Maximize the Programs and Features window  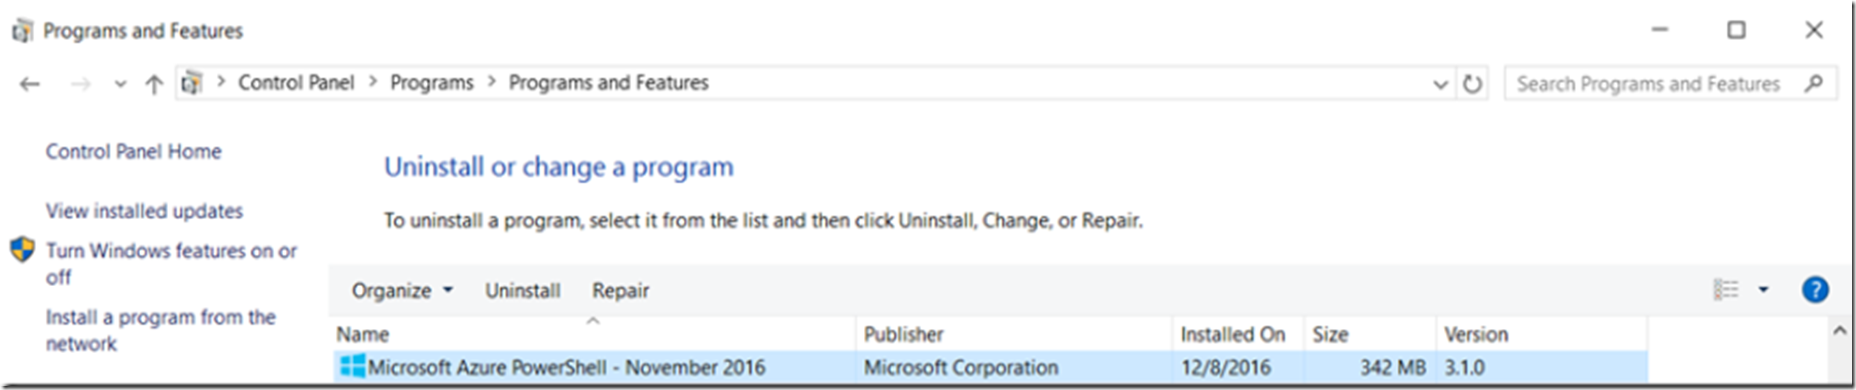coord(1737,30)
